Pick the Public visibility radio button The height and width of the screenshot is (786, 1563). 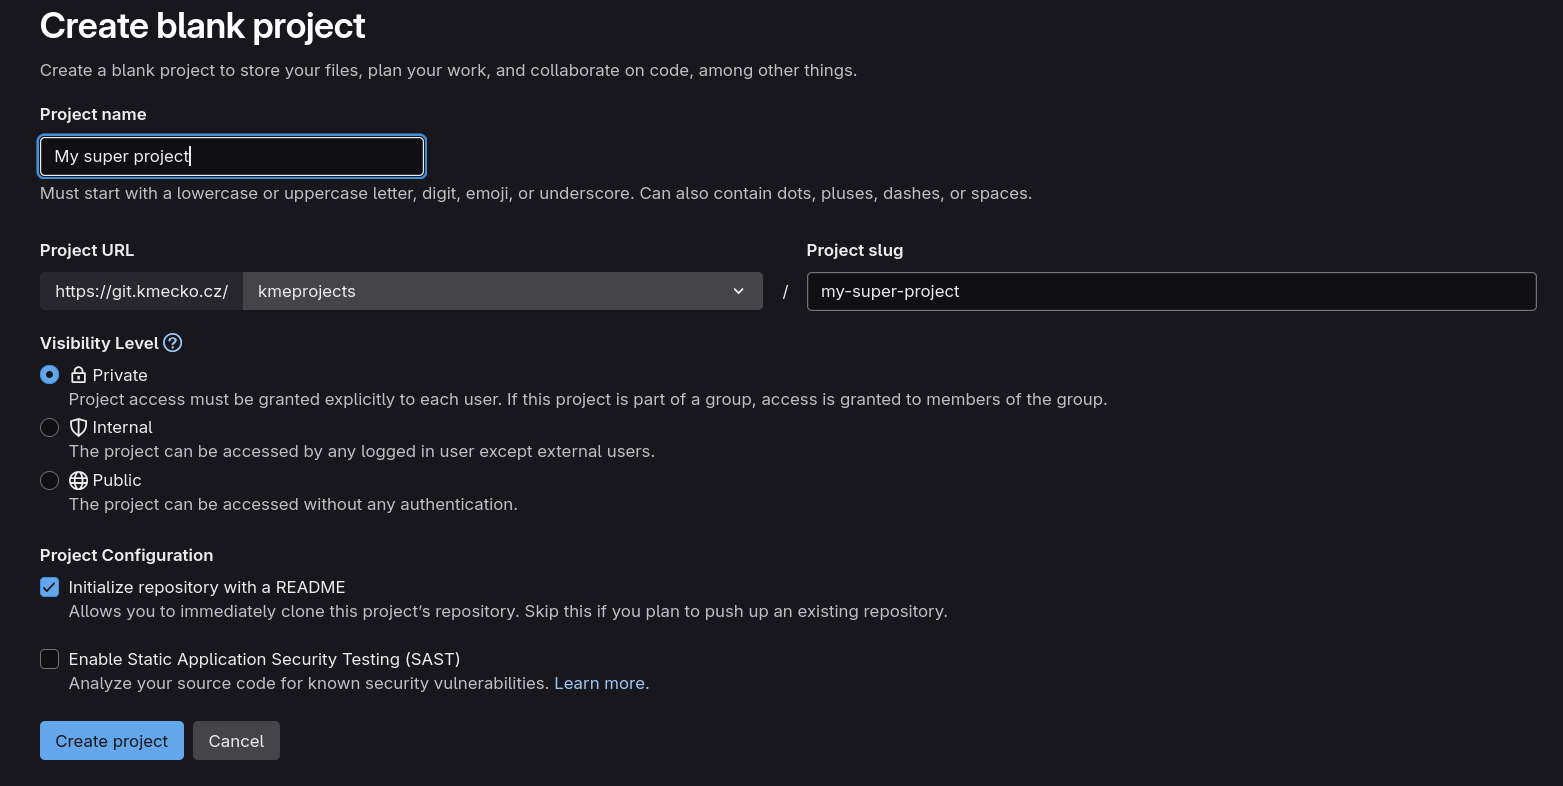click(x=49, y=480)
